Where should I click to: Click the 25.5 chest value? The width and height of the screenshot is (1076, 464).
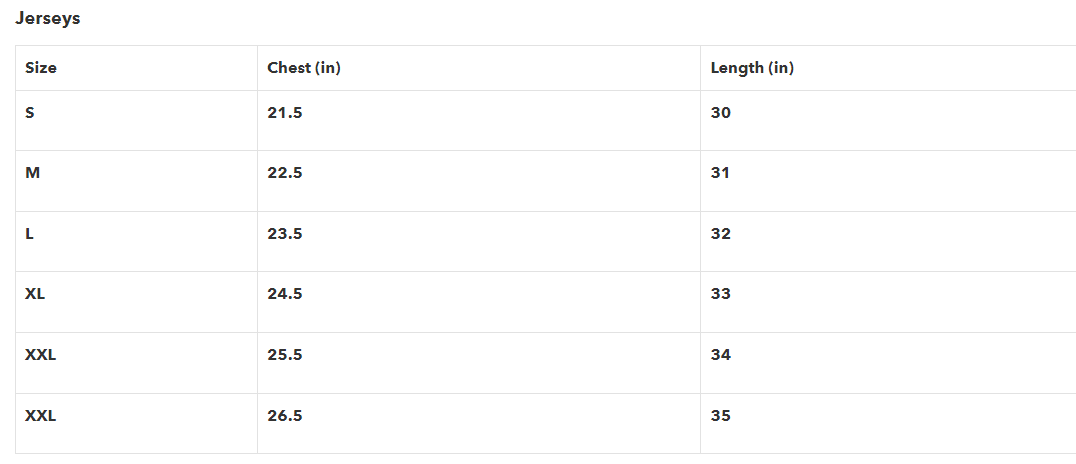point(285,355)
